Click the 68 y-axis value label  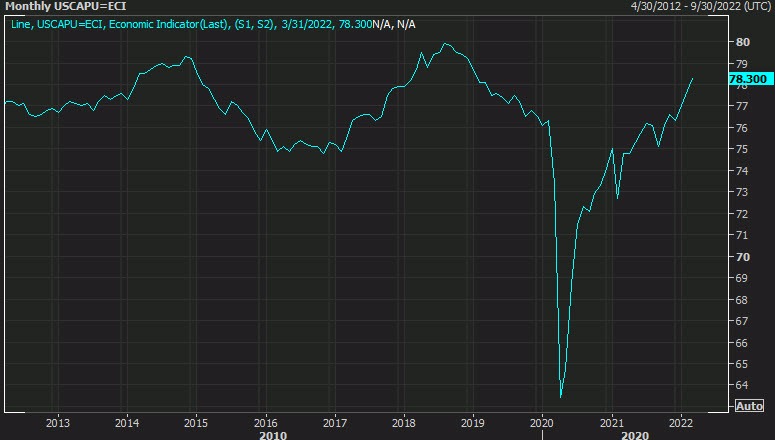pyautogui.click(x=742, y=300)
